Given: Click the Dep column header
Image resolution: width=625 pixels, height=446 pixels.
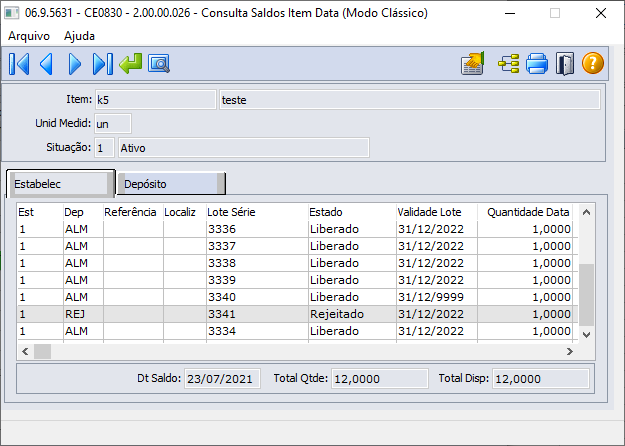Looking at the screenshot, I should click(x=83, y=212).
